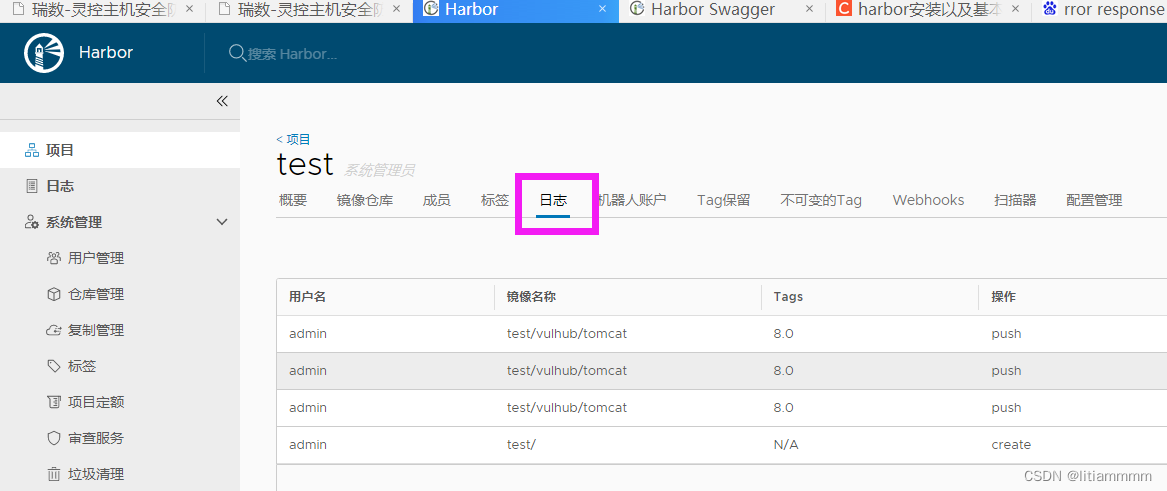
Task: Open the 扫描器 project tab
Action: [1015, 200]
